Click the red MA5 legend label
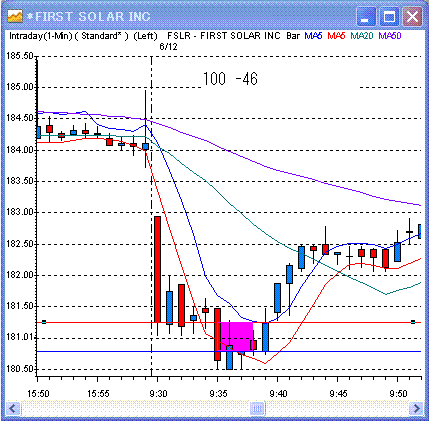 pyautogui.click(x=336, y=36)
